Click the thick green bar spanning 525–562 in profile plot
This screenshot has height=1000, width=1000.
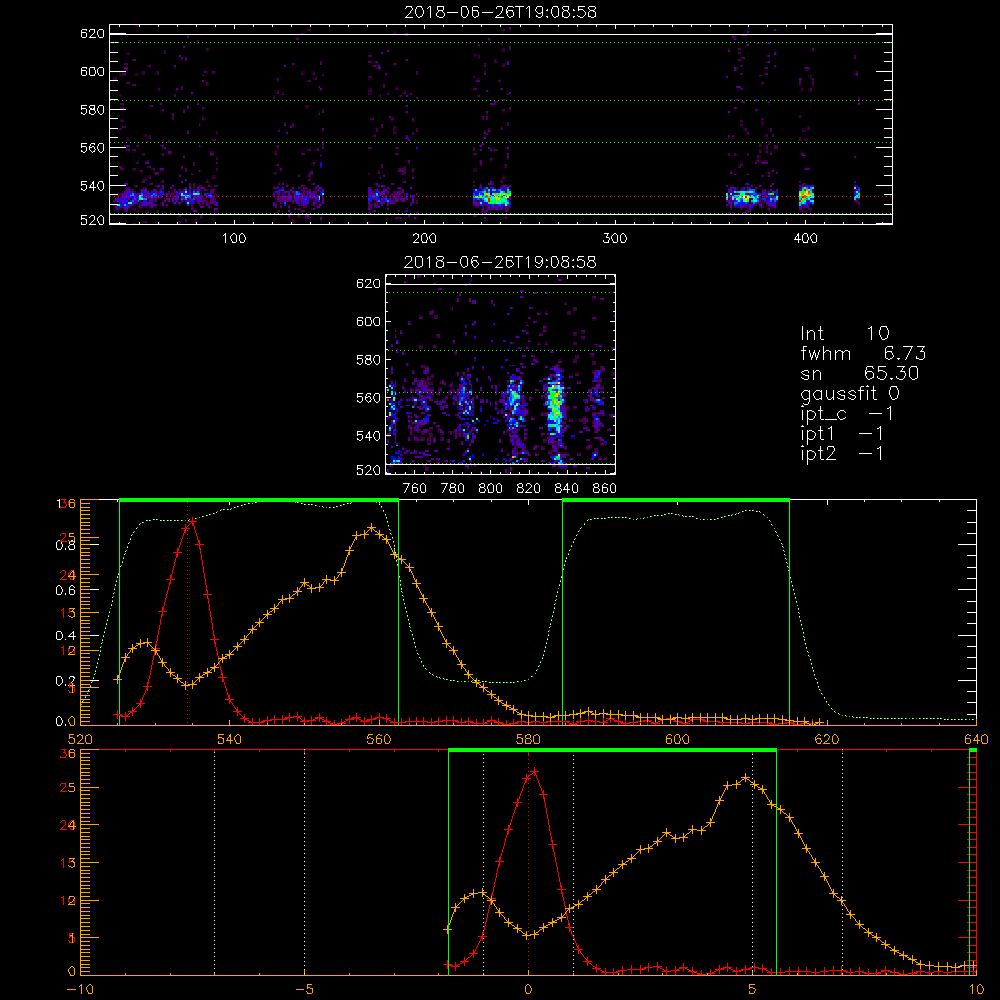pos(259,501)
